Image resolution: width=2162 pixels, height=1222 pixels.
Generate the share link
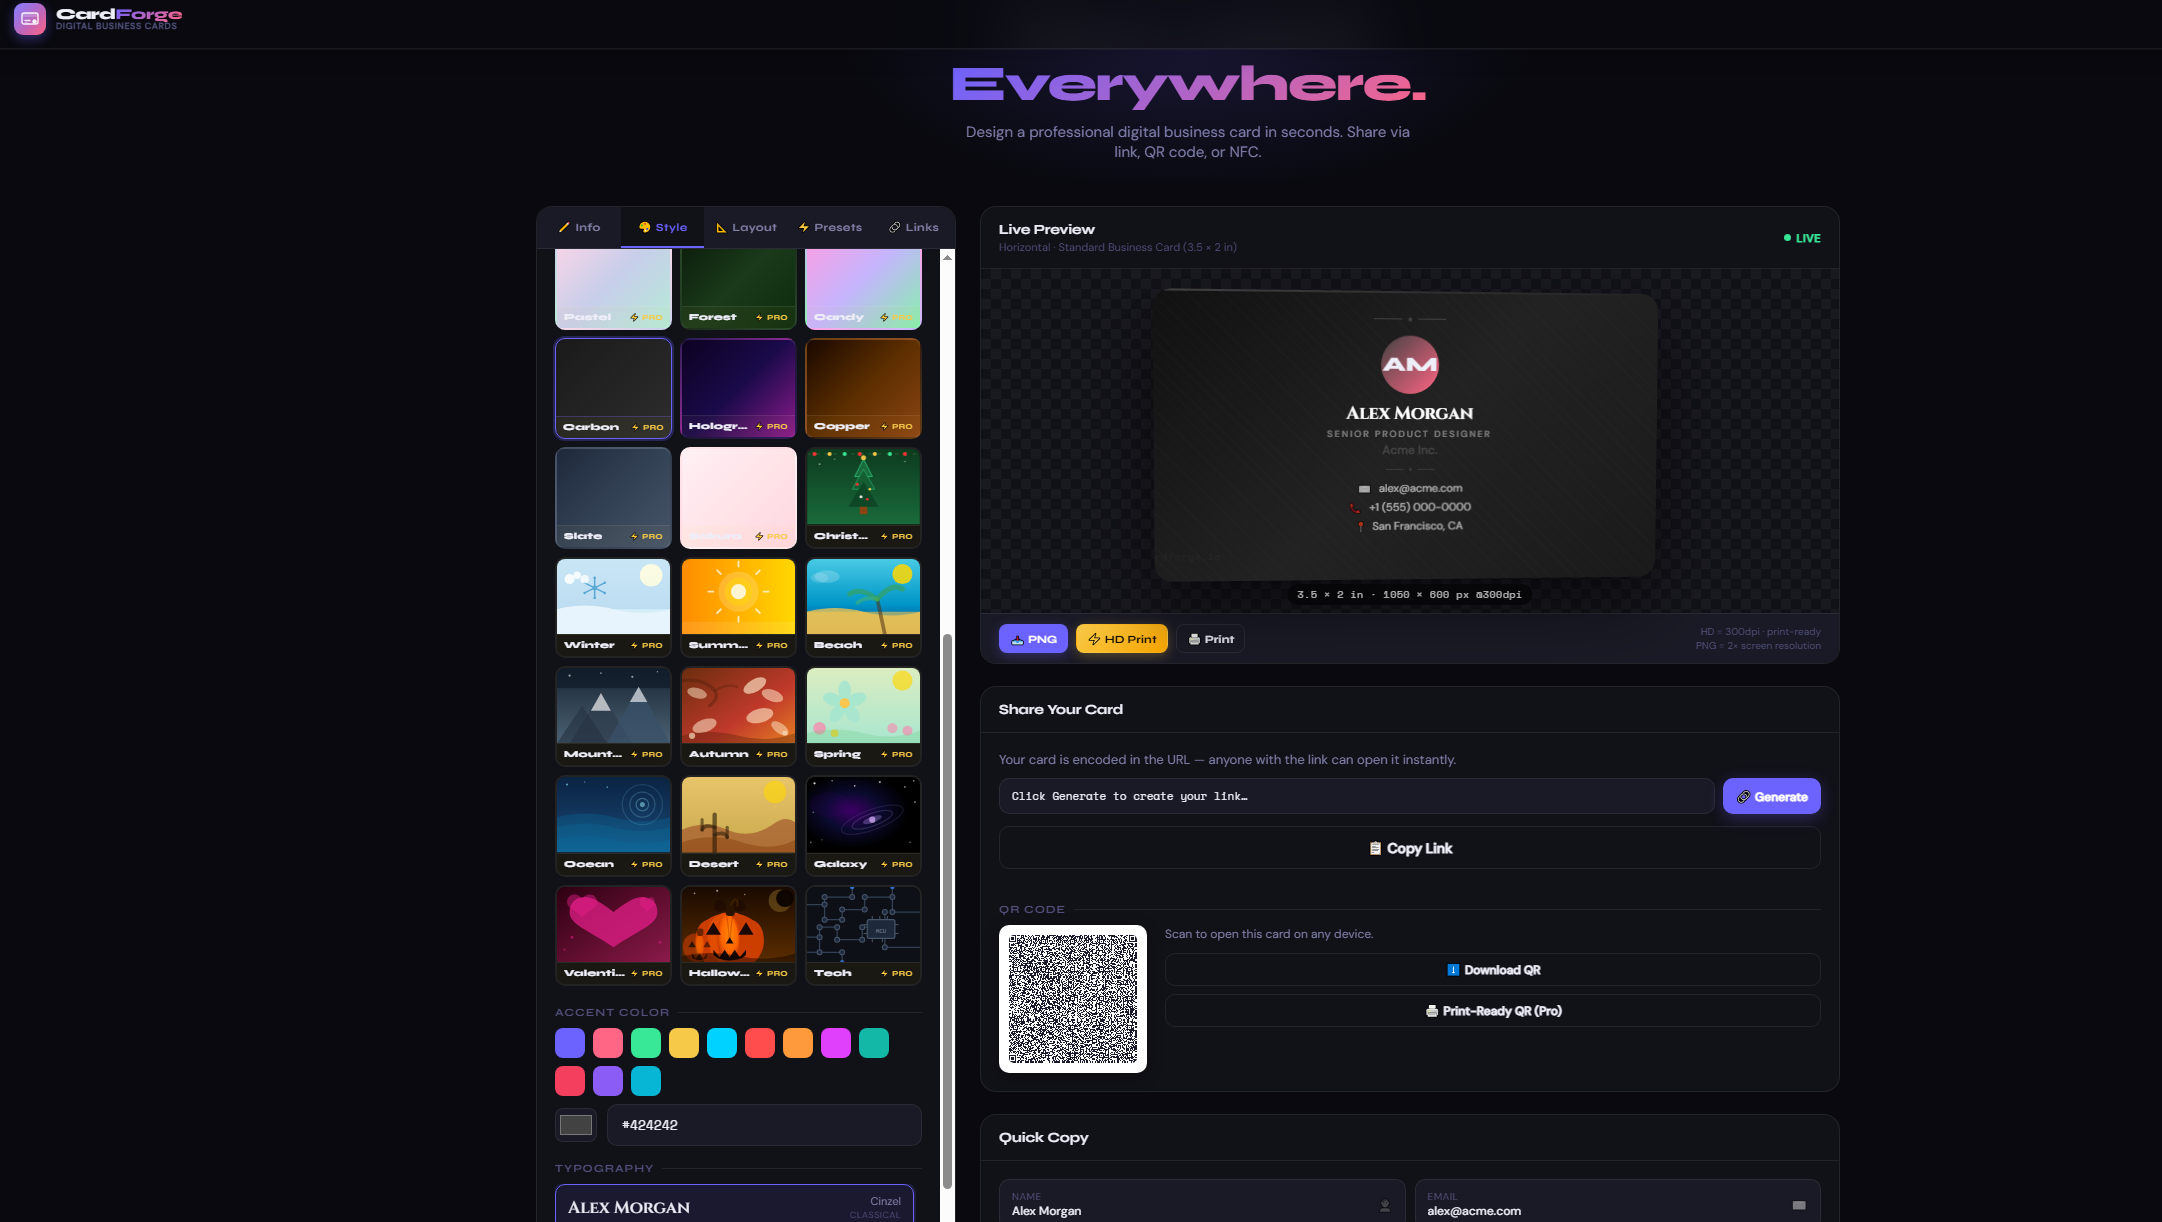(x=1771, y=796)
